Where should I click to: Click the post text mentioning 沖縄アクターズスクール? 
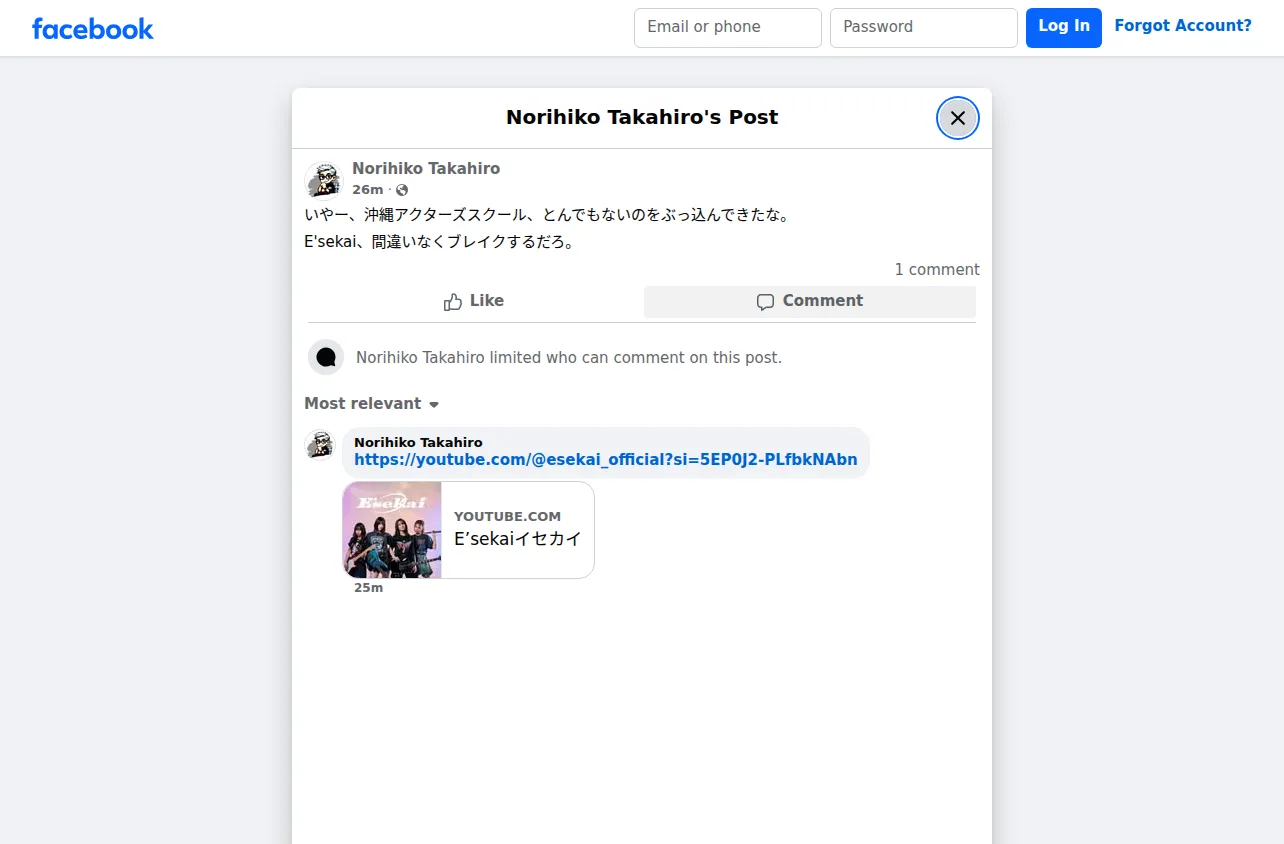pyautogui.click(x=547, y=215)
